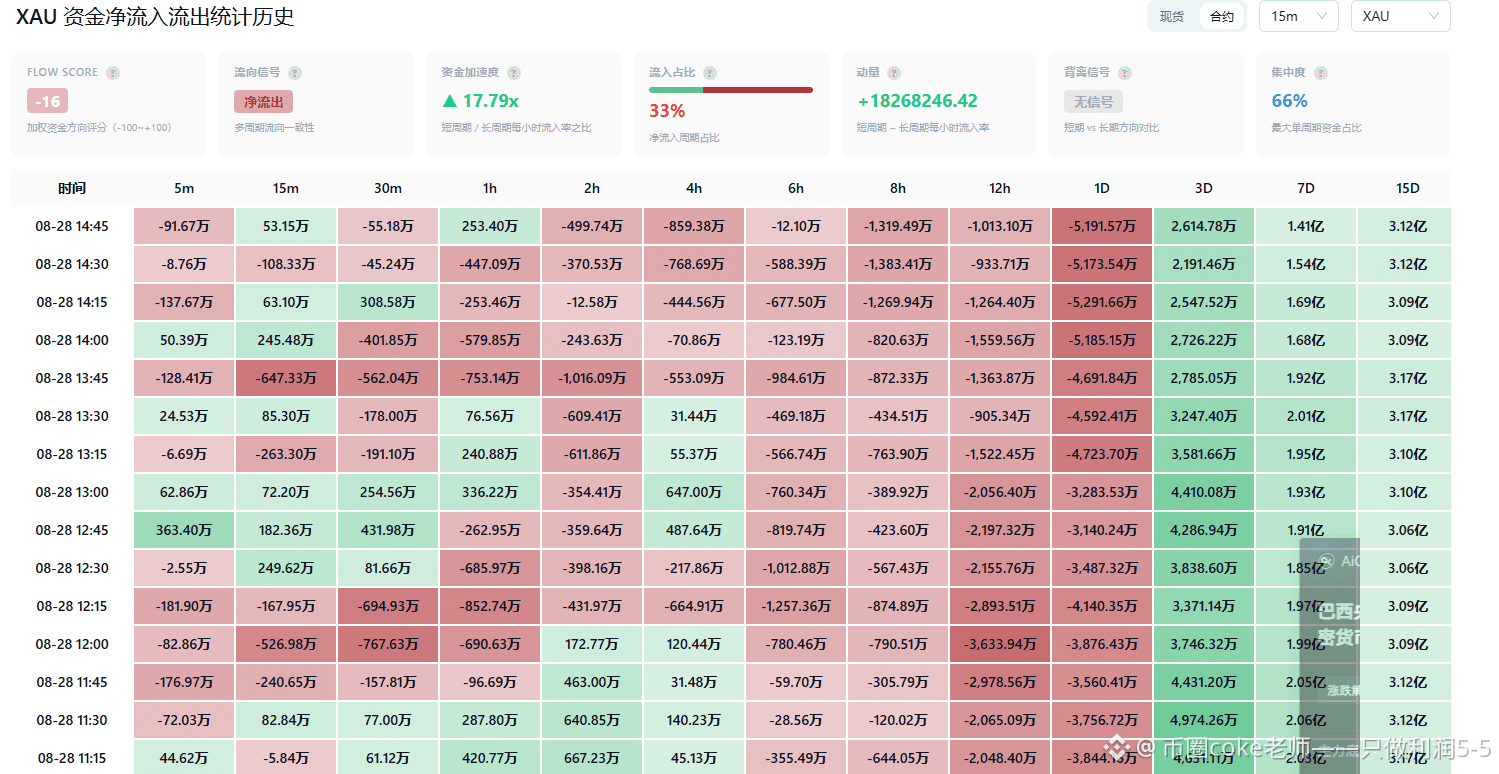The height and width of the screenshot is (774, 1499).
Task: Click the 1D column header
Action: coord(1102,188)
